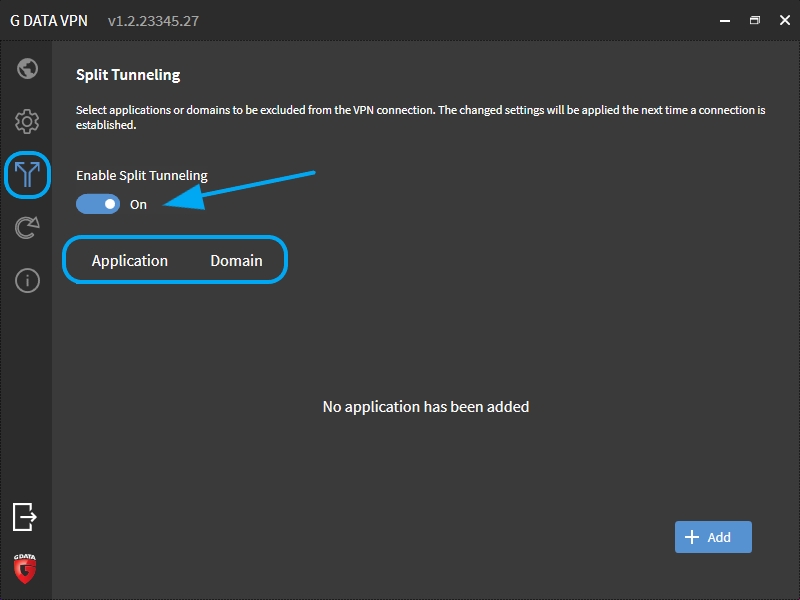The image size is (800, 600).
Task: Click the version number v1.2.23345.27
Action: coord(153,21)
